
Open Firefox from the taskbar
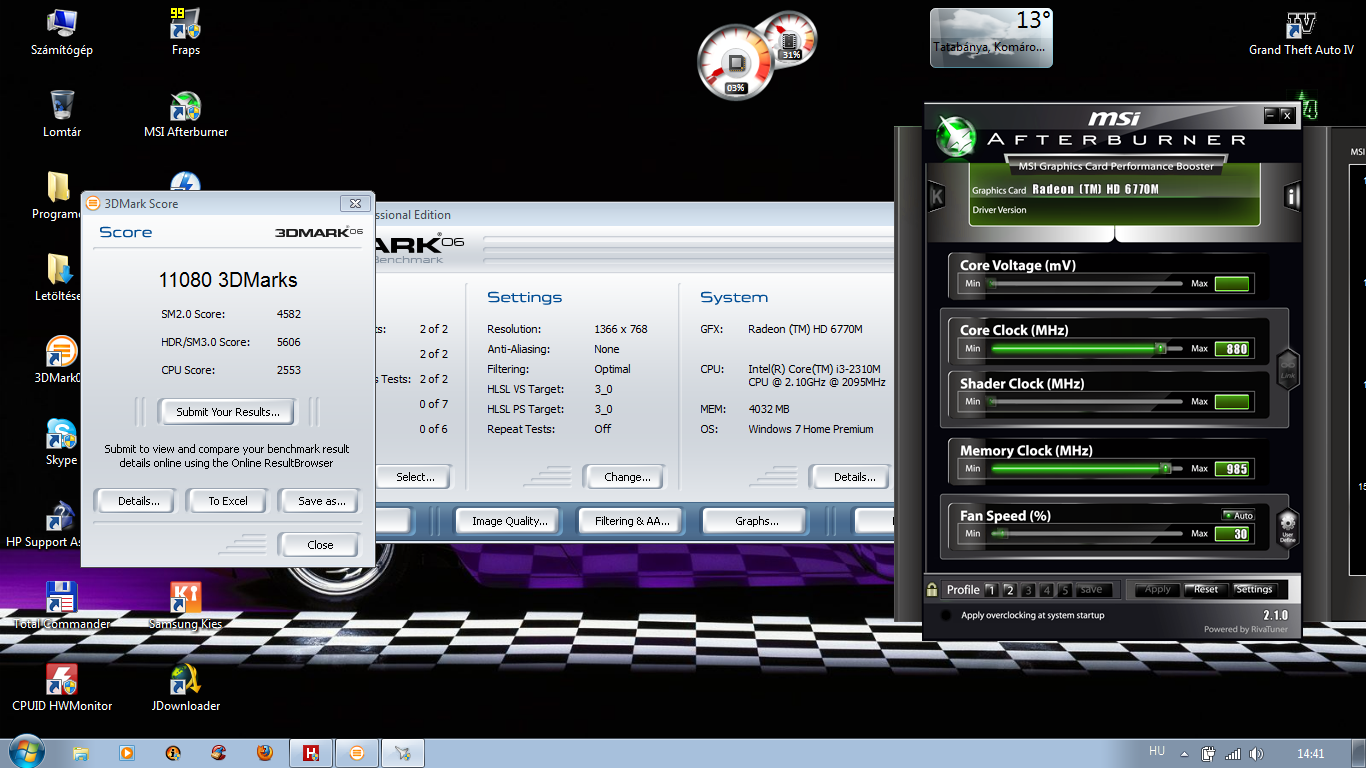(x=264, y=753)
